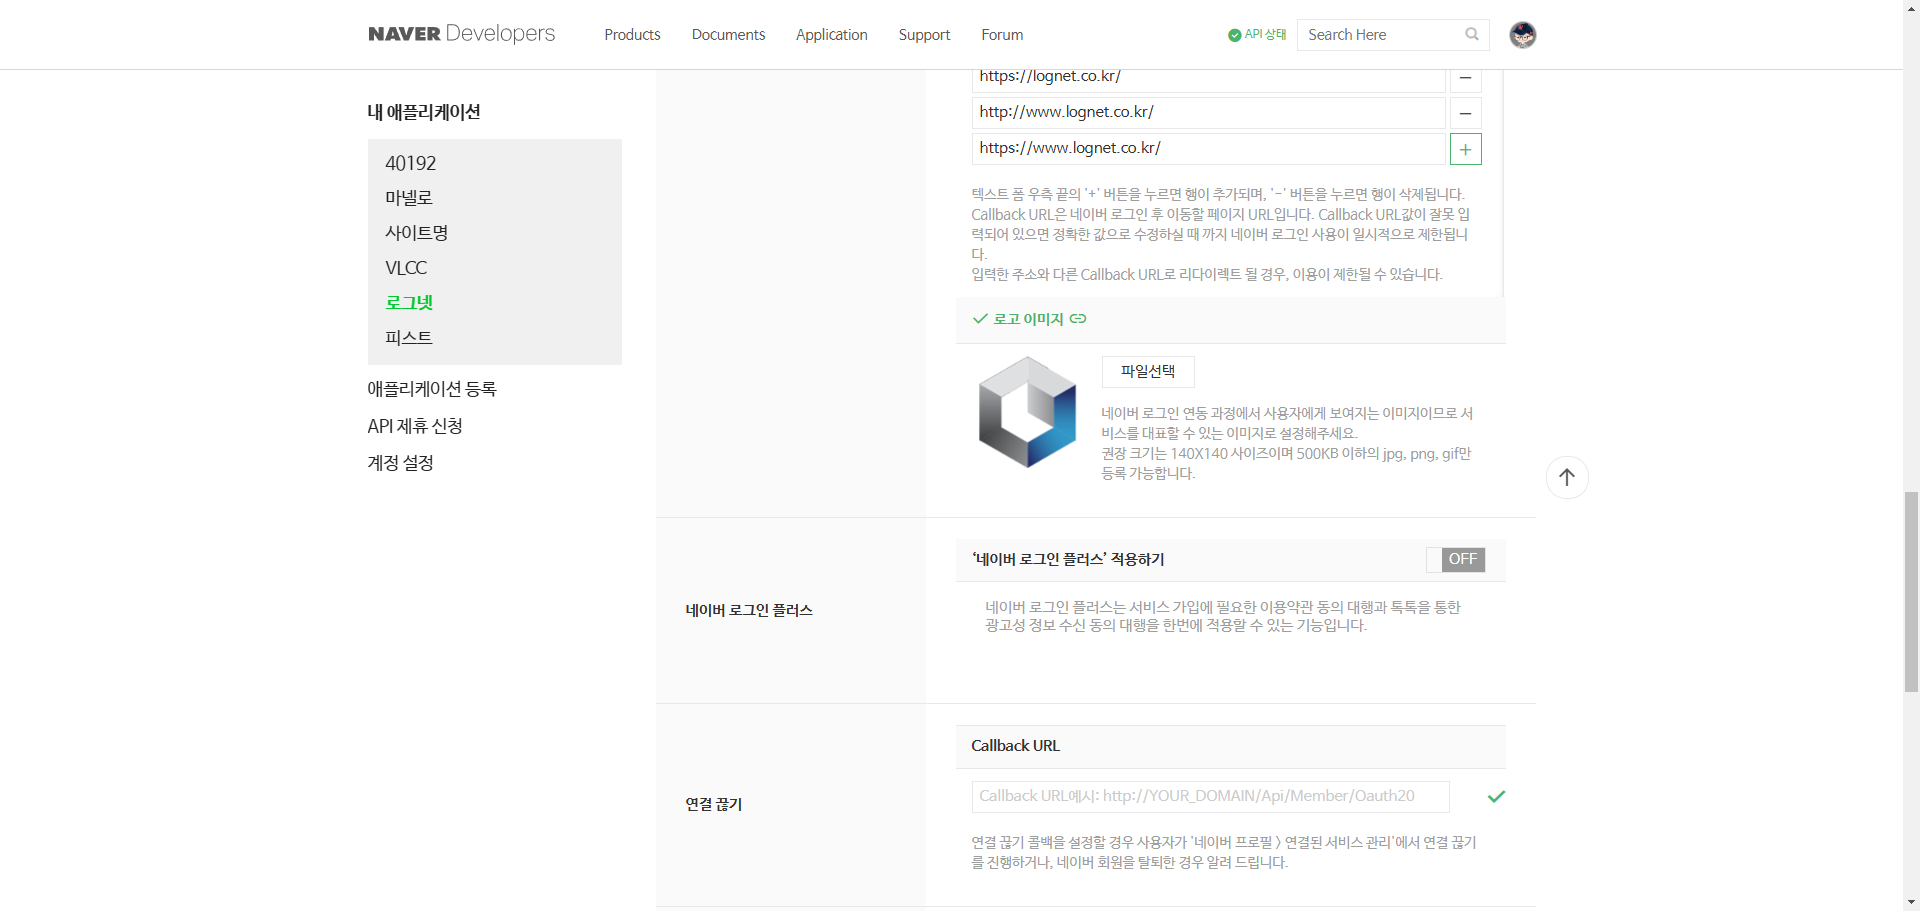Click the NAVER Developers logo
Screen dimensions: 1920x911
tap(461, 34)
